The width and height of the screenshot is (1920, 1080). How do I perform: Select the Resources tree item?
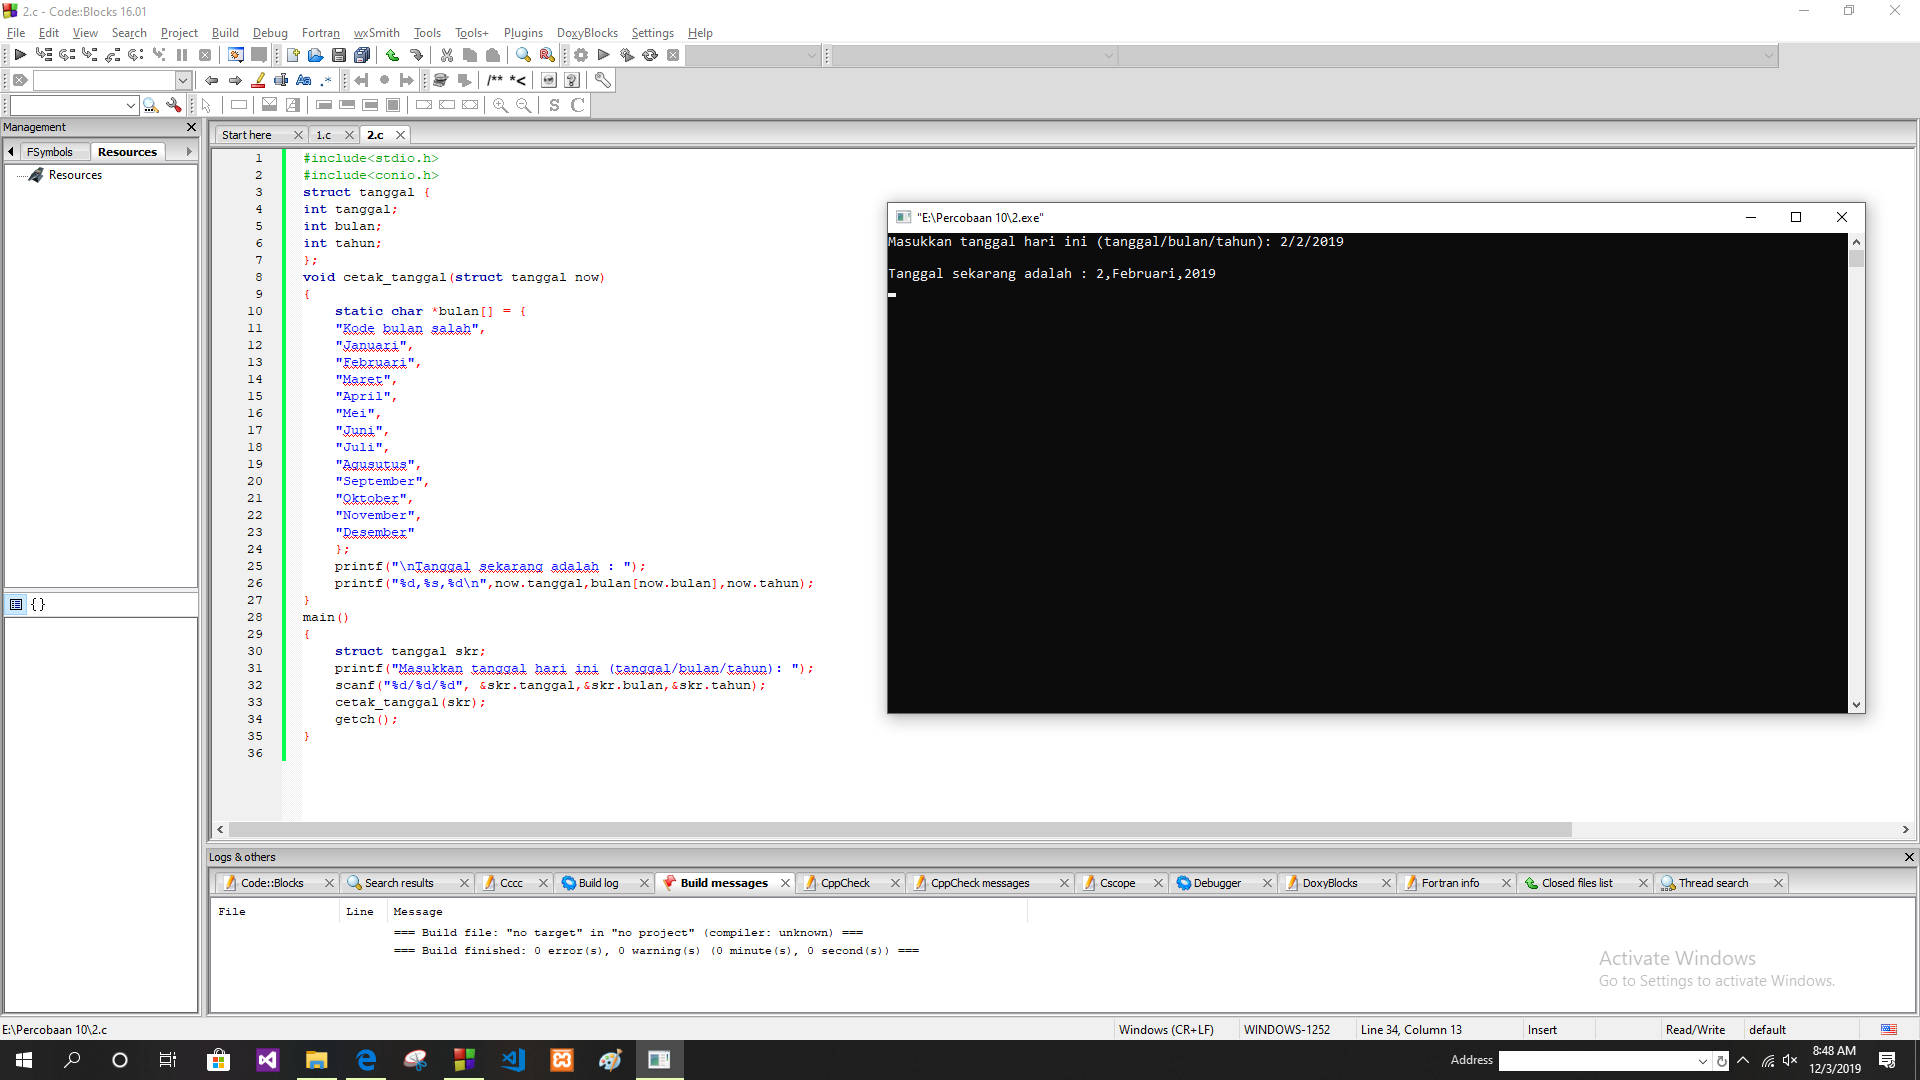coord(75,175)
